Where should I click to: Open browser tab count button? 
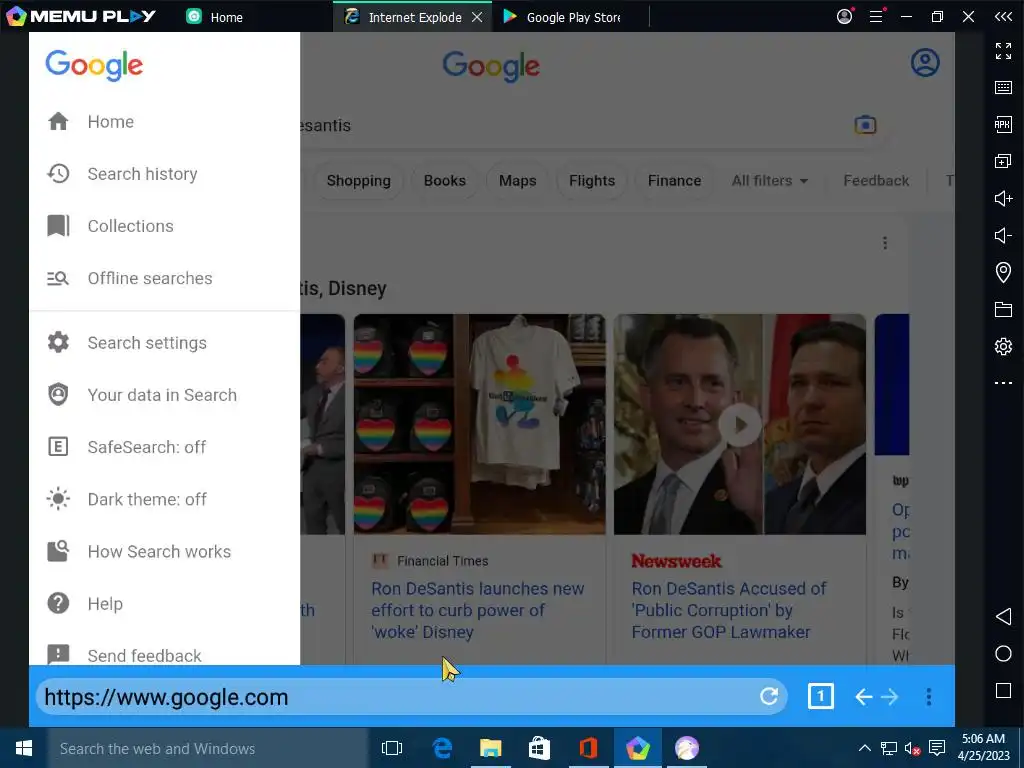pyautogui.click(x=820, y=696)
